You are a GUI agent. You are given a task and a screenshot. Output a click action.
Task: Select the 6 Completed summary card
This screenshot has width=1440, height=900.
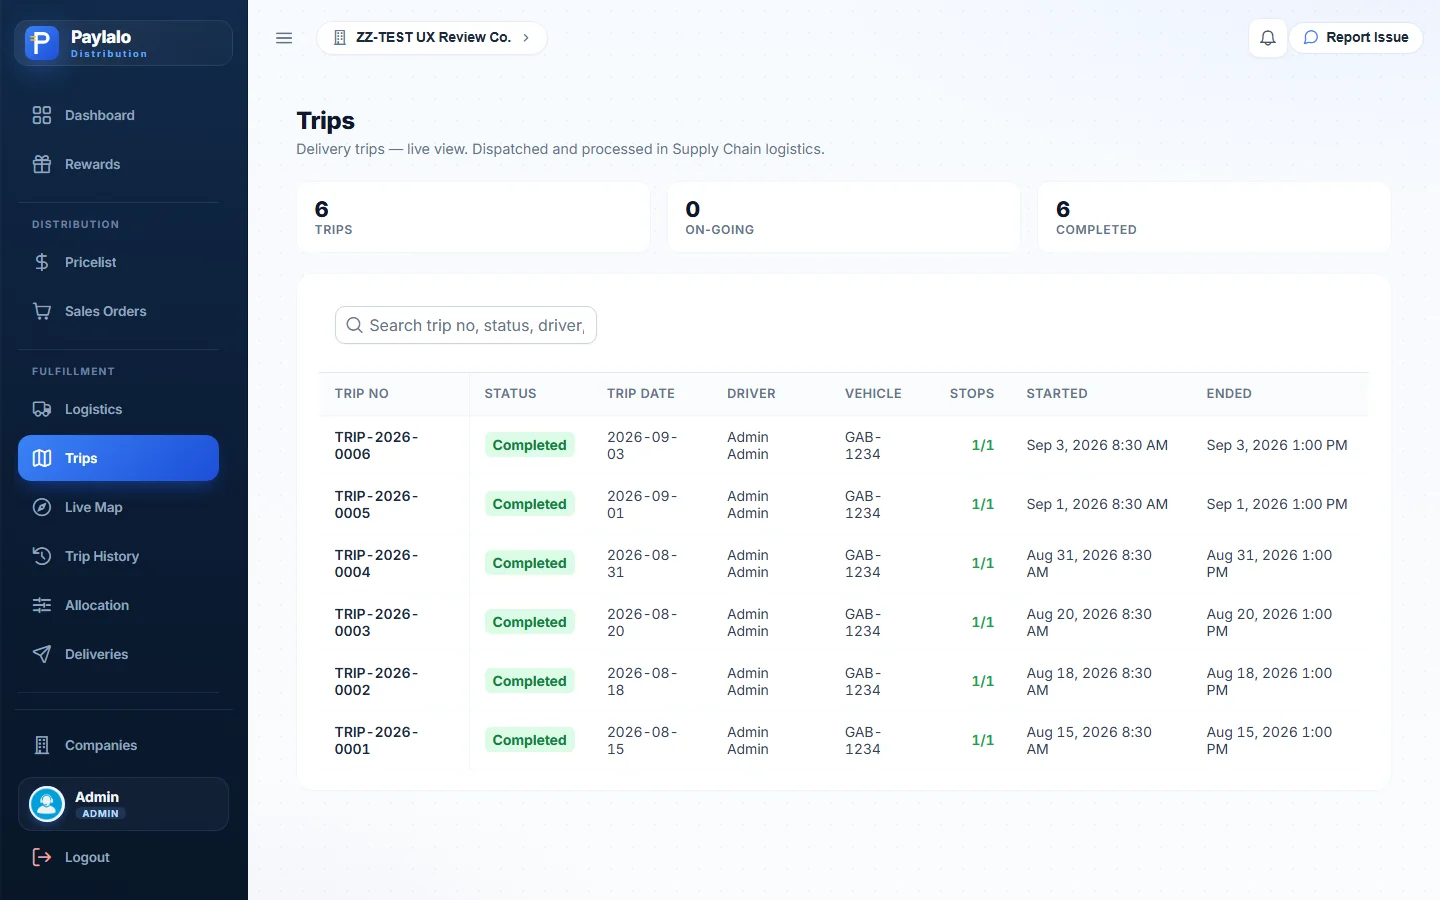[1214, 218]
